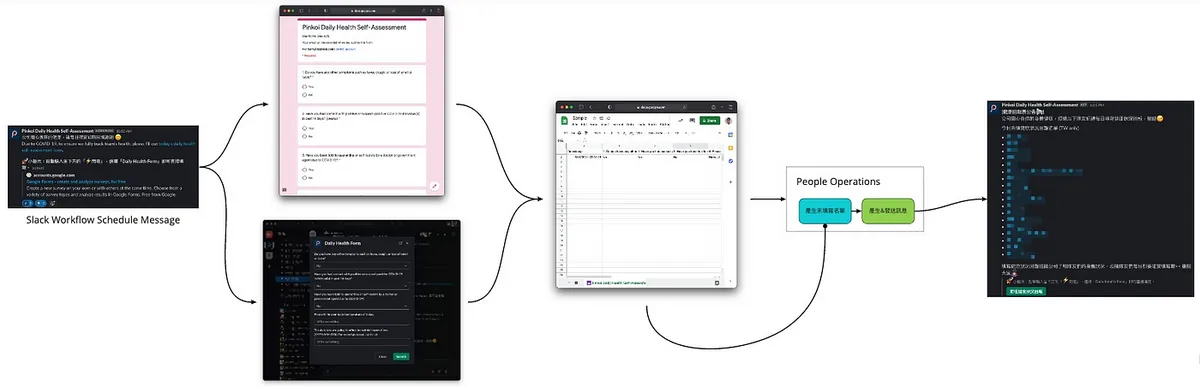
Task: Select the Pinkoi Daily Health Self-Assessment responses sheet tab
Action: [616, 283]
